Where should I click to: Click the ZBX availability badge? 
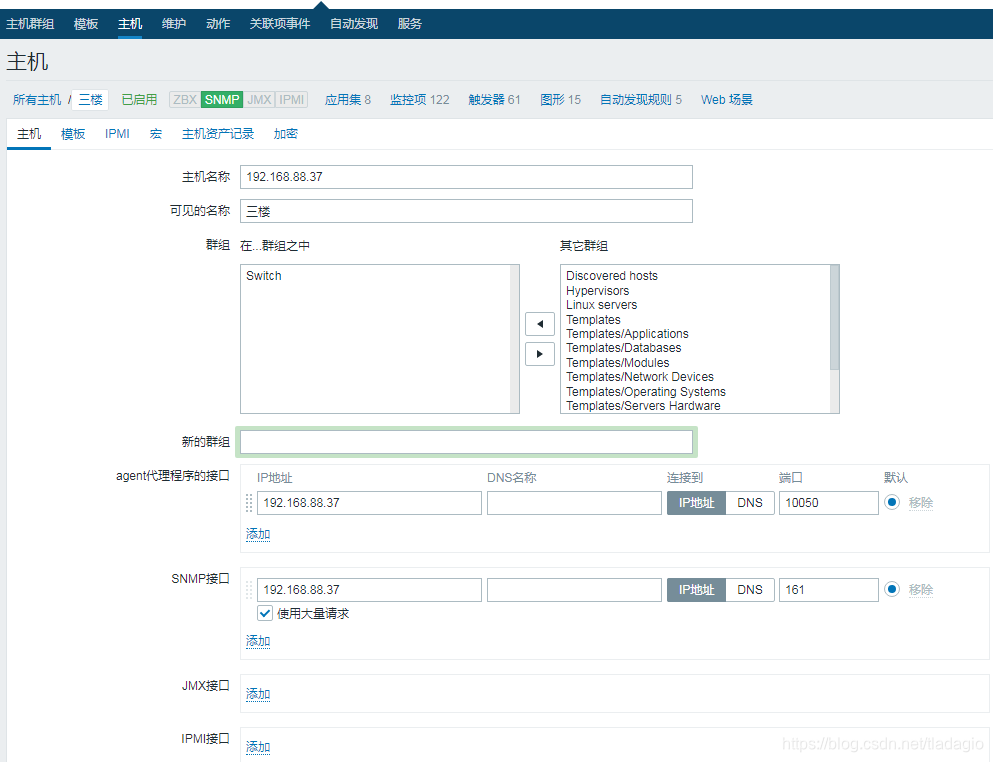185,99
